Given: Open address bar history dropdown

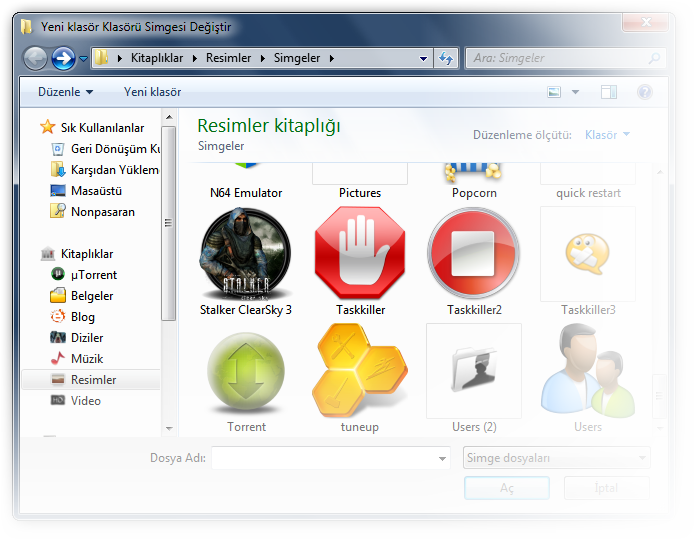Looking at the screenshot, I should [423, 59].
